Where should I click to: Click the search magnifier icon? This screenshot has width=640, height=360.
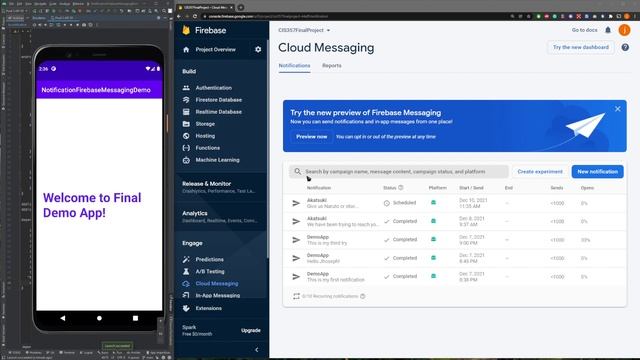click(x=298, y=171)
